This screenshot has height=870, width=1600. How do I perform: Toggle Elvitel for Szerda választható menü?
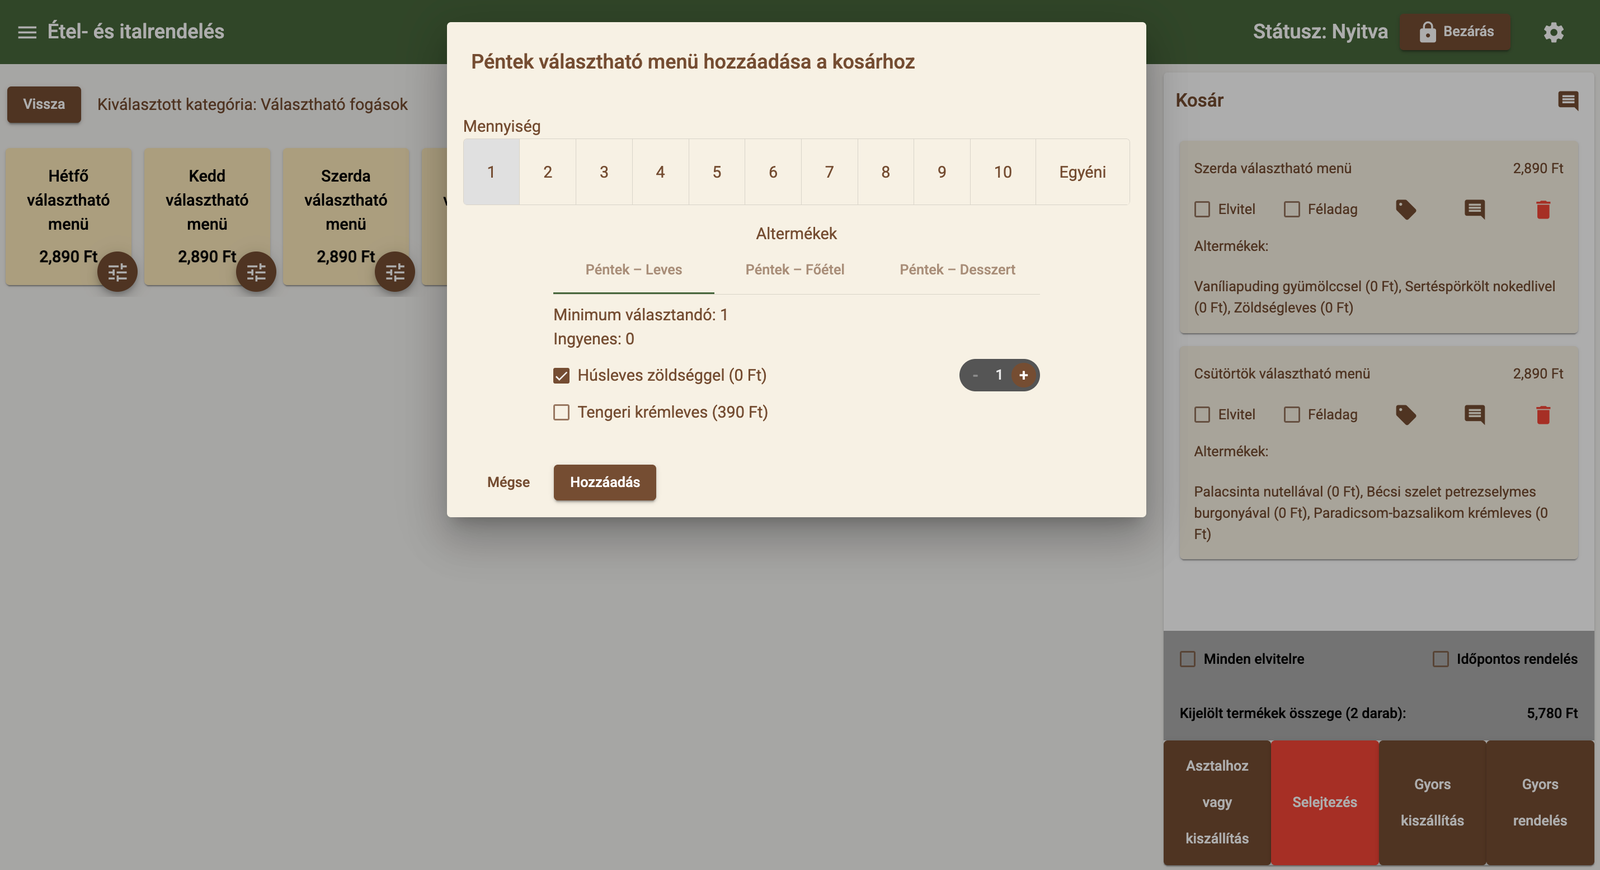[x=1203, y=209]
